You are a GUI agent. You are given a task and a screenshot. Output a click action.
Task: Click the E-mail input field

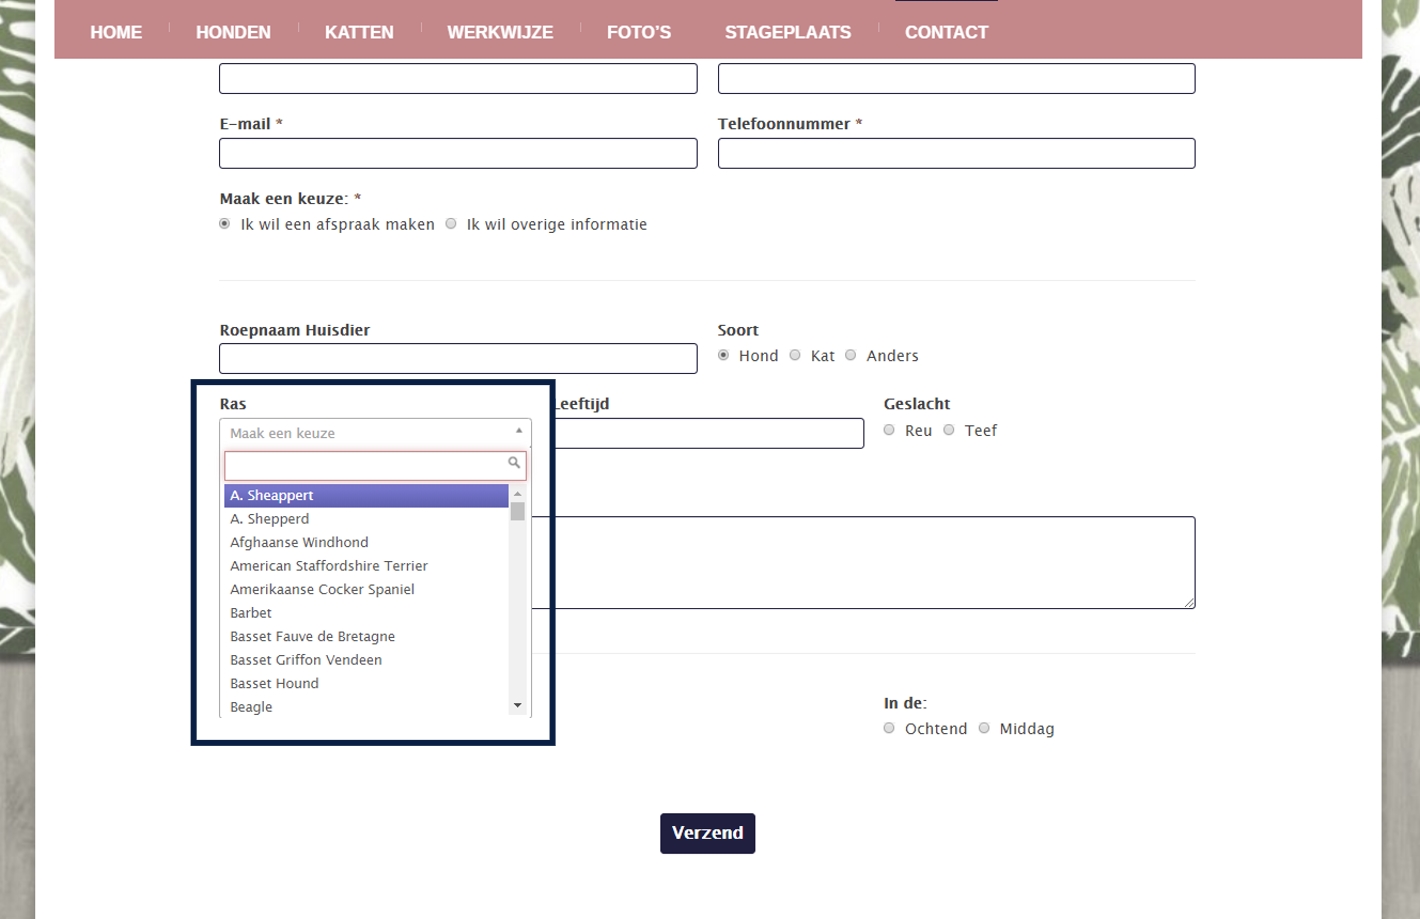tap(458, 153)
